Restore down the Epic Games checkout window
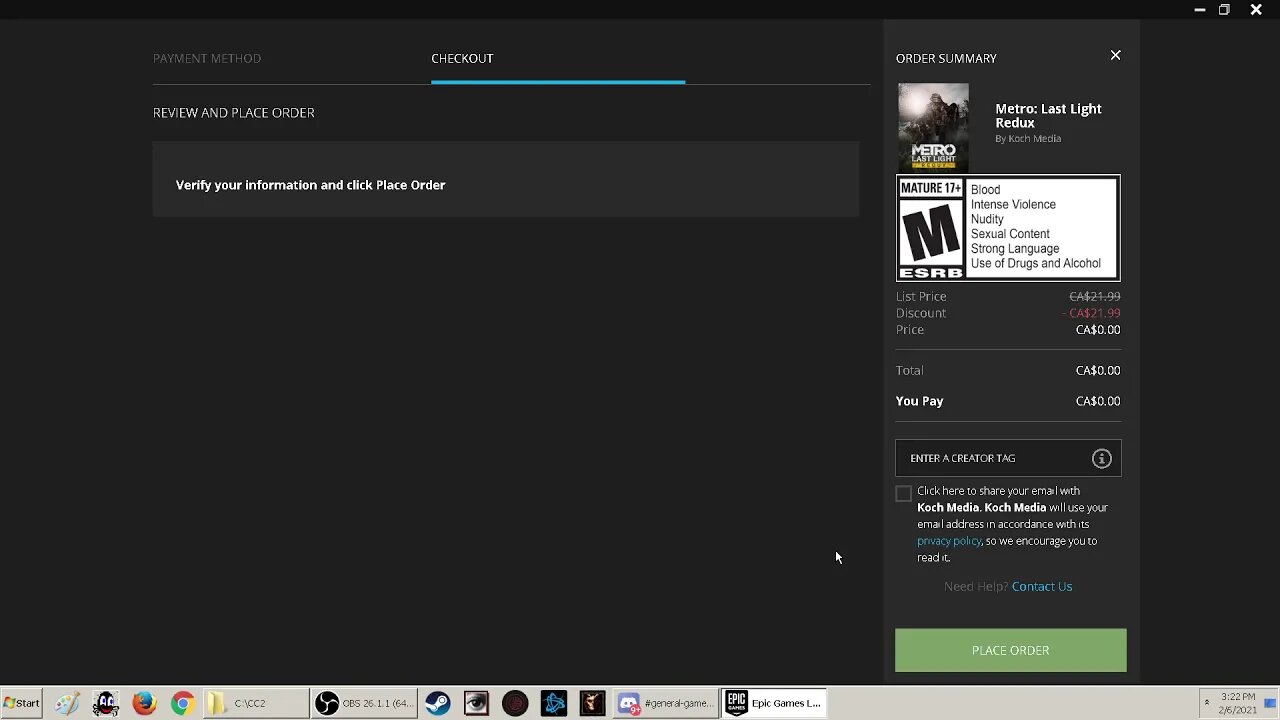The height and width of the screenshot is (720, 1280). coord(1223,10)
